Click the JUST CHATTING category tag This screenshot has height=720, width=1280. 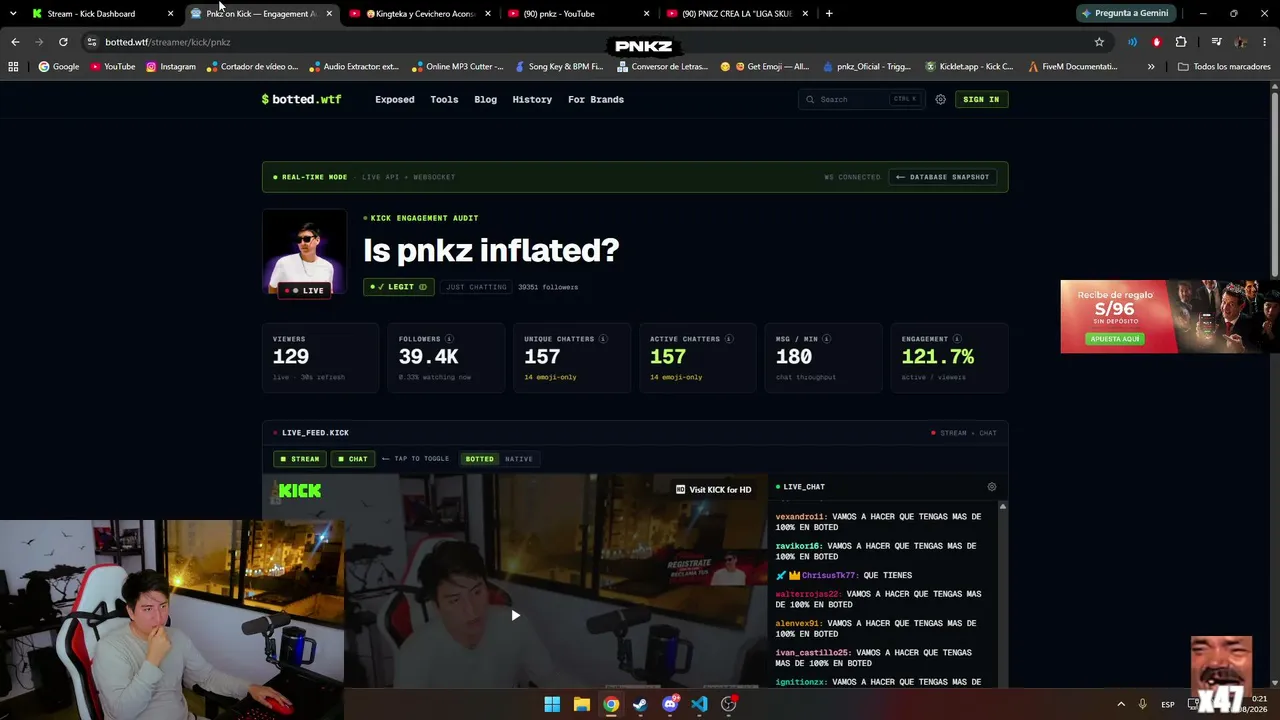[x=476, y=287]
